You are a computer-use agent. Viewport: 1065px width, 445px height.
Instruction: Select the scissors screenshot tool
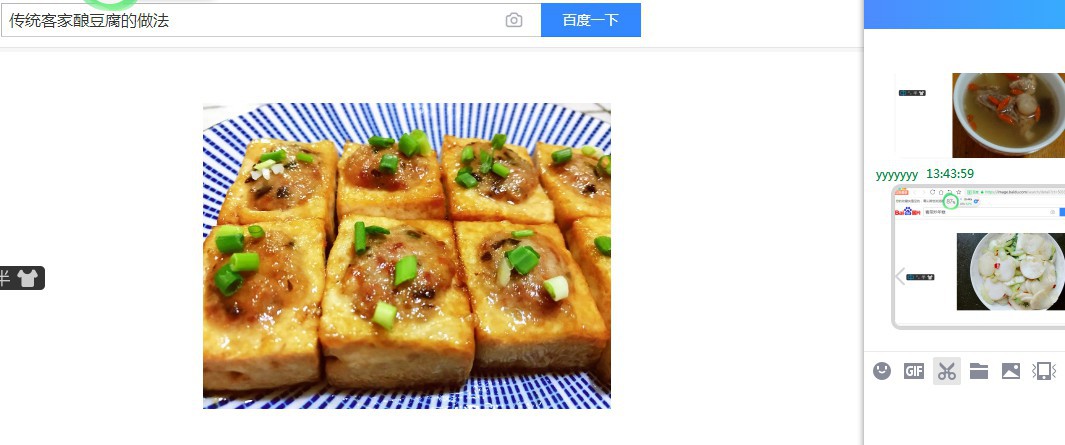946,371
